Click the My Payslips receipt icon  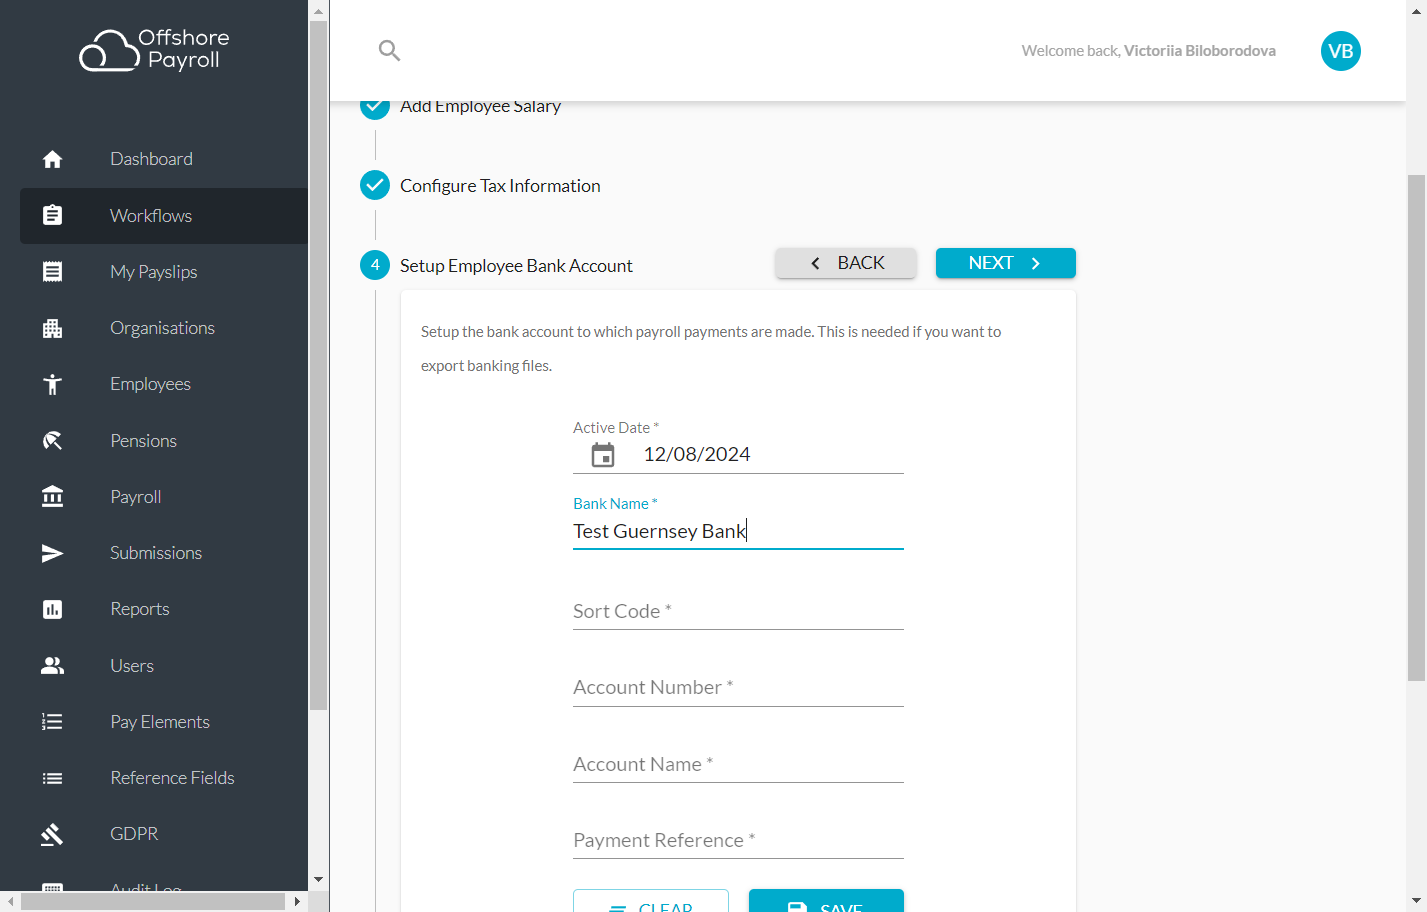(x=53, y=272)
